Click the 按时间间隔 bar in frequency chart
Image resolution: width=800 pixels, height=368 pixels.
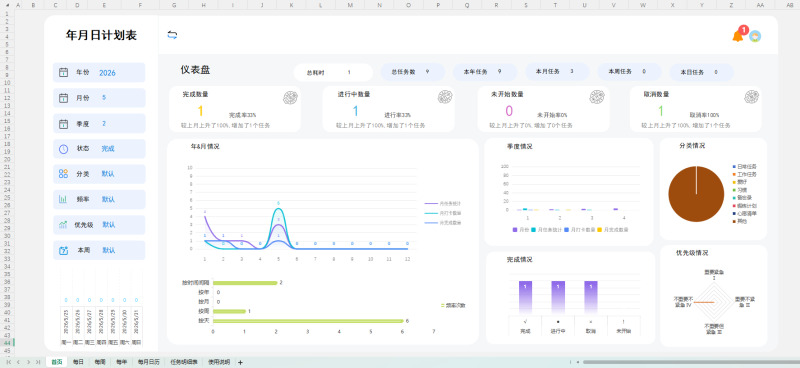coord(245,283)
